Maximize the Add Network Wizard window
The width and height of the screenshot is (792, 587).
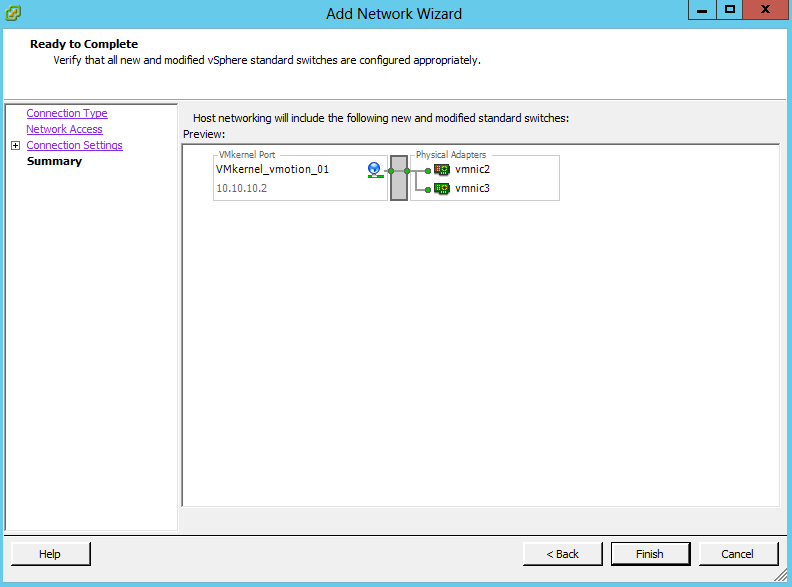pos(730,10)
